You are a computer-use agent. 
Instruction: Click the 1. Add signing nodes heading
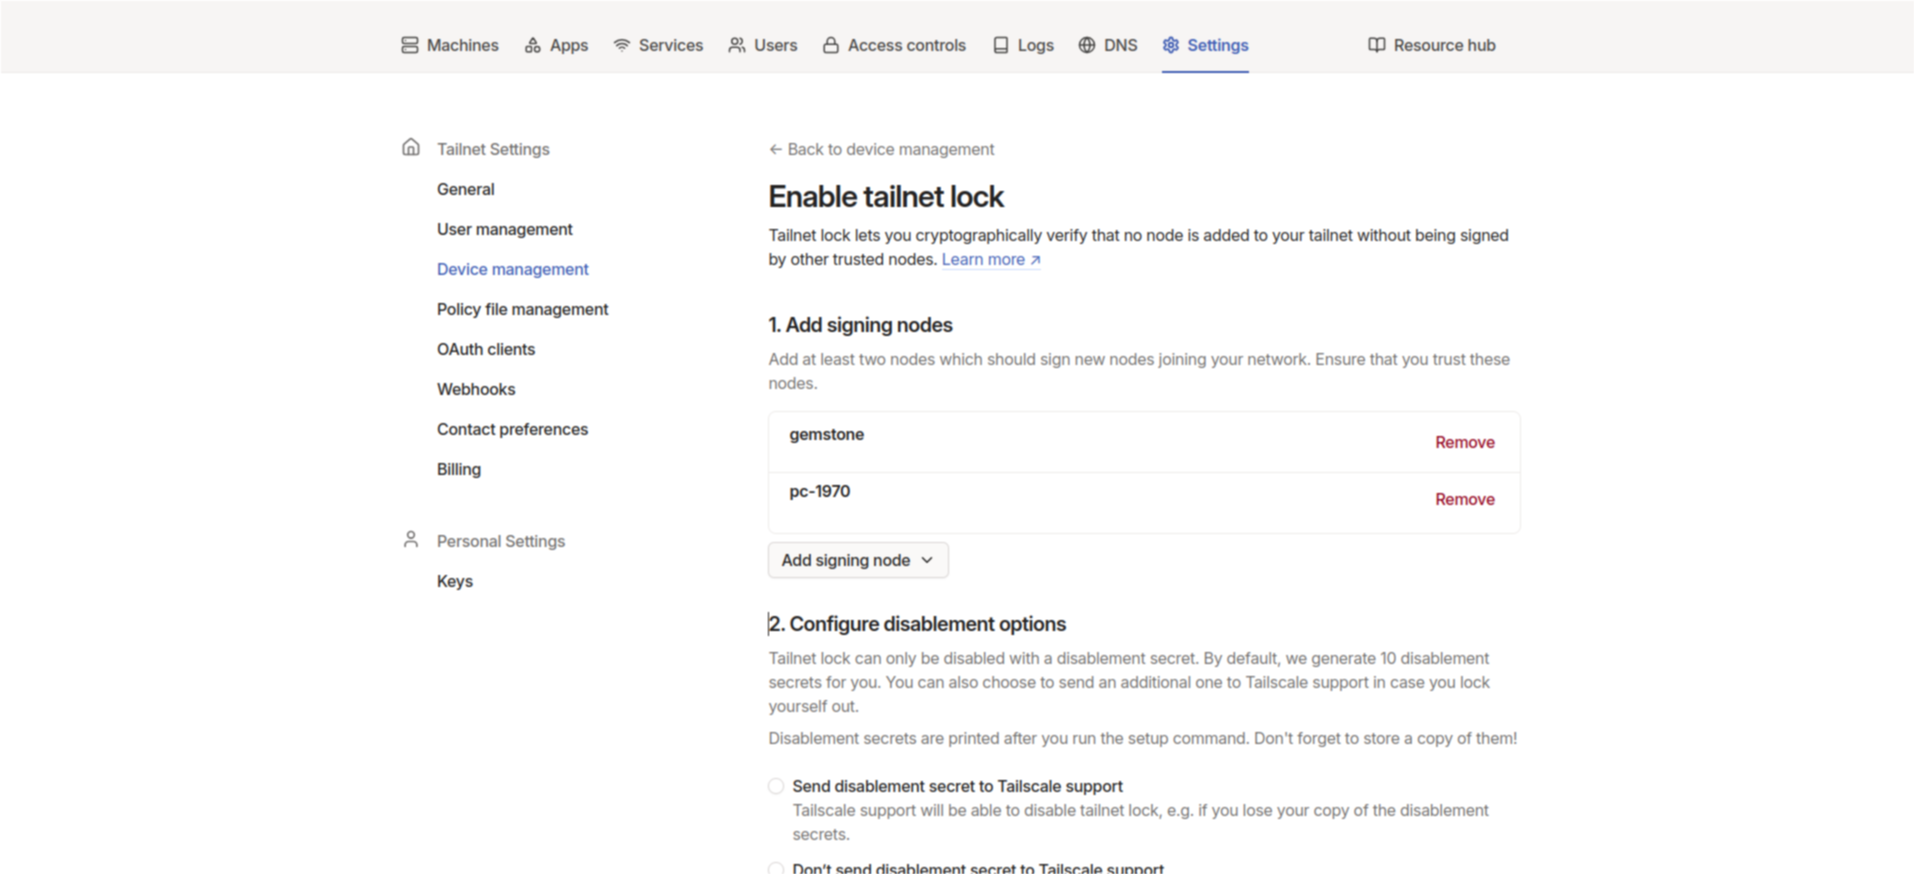pyautogui.click(x=860, y=325)
